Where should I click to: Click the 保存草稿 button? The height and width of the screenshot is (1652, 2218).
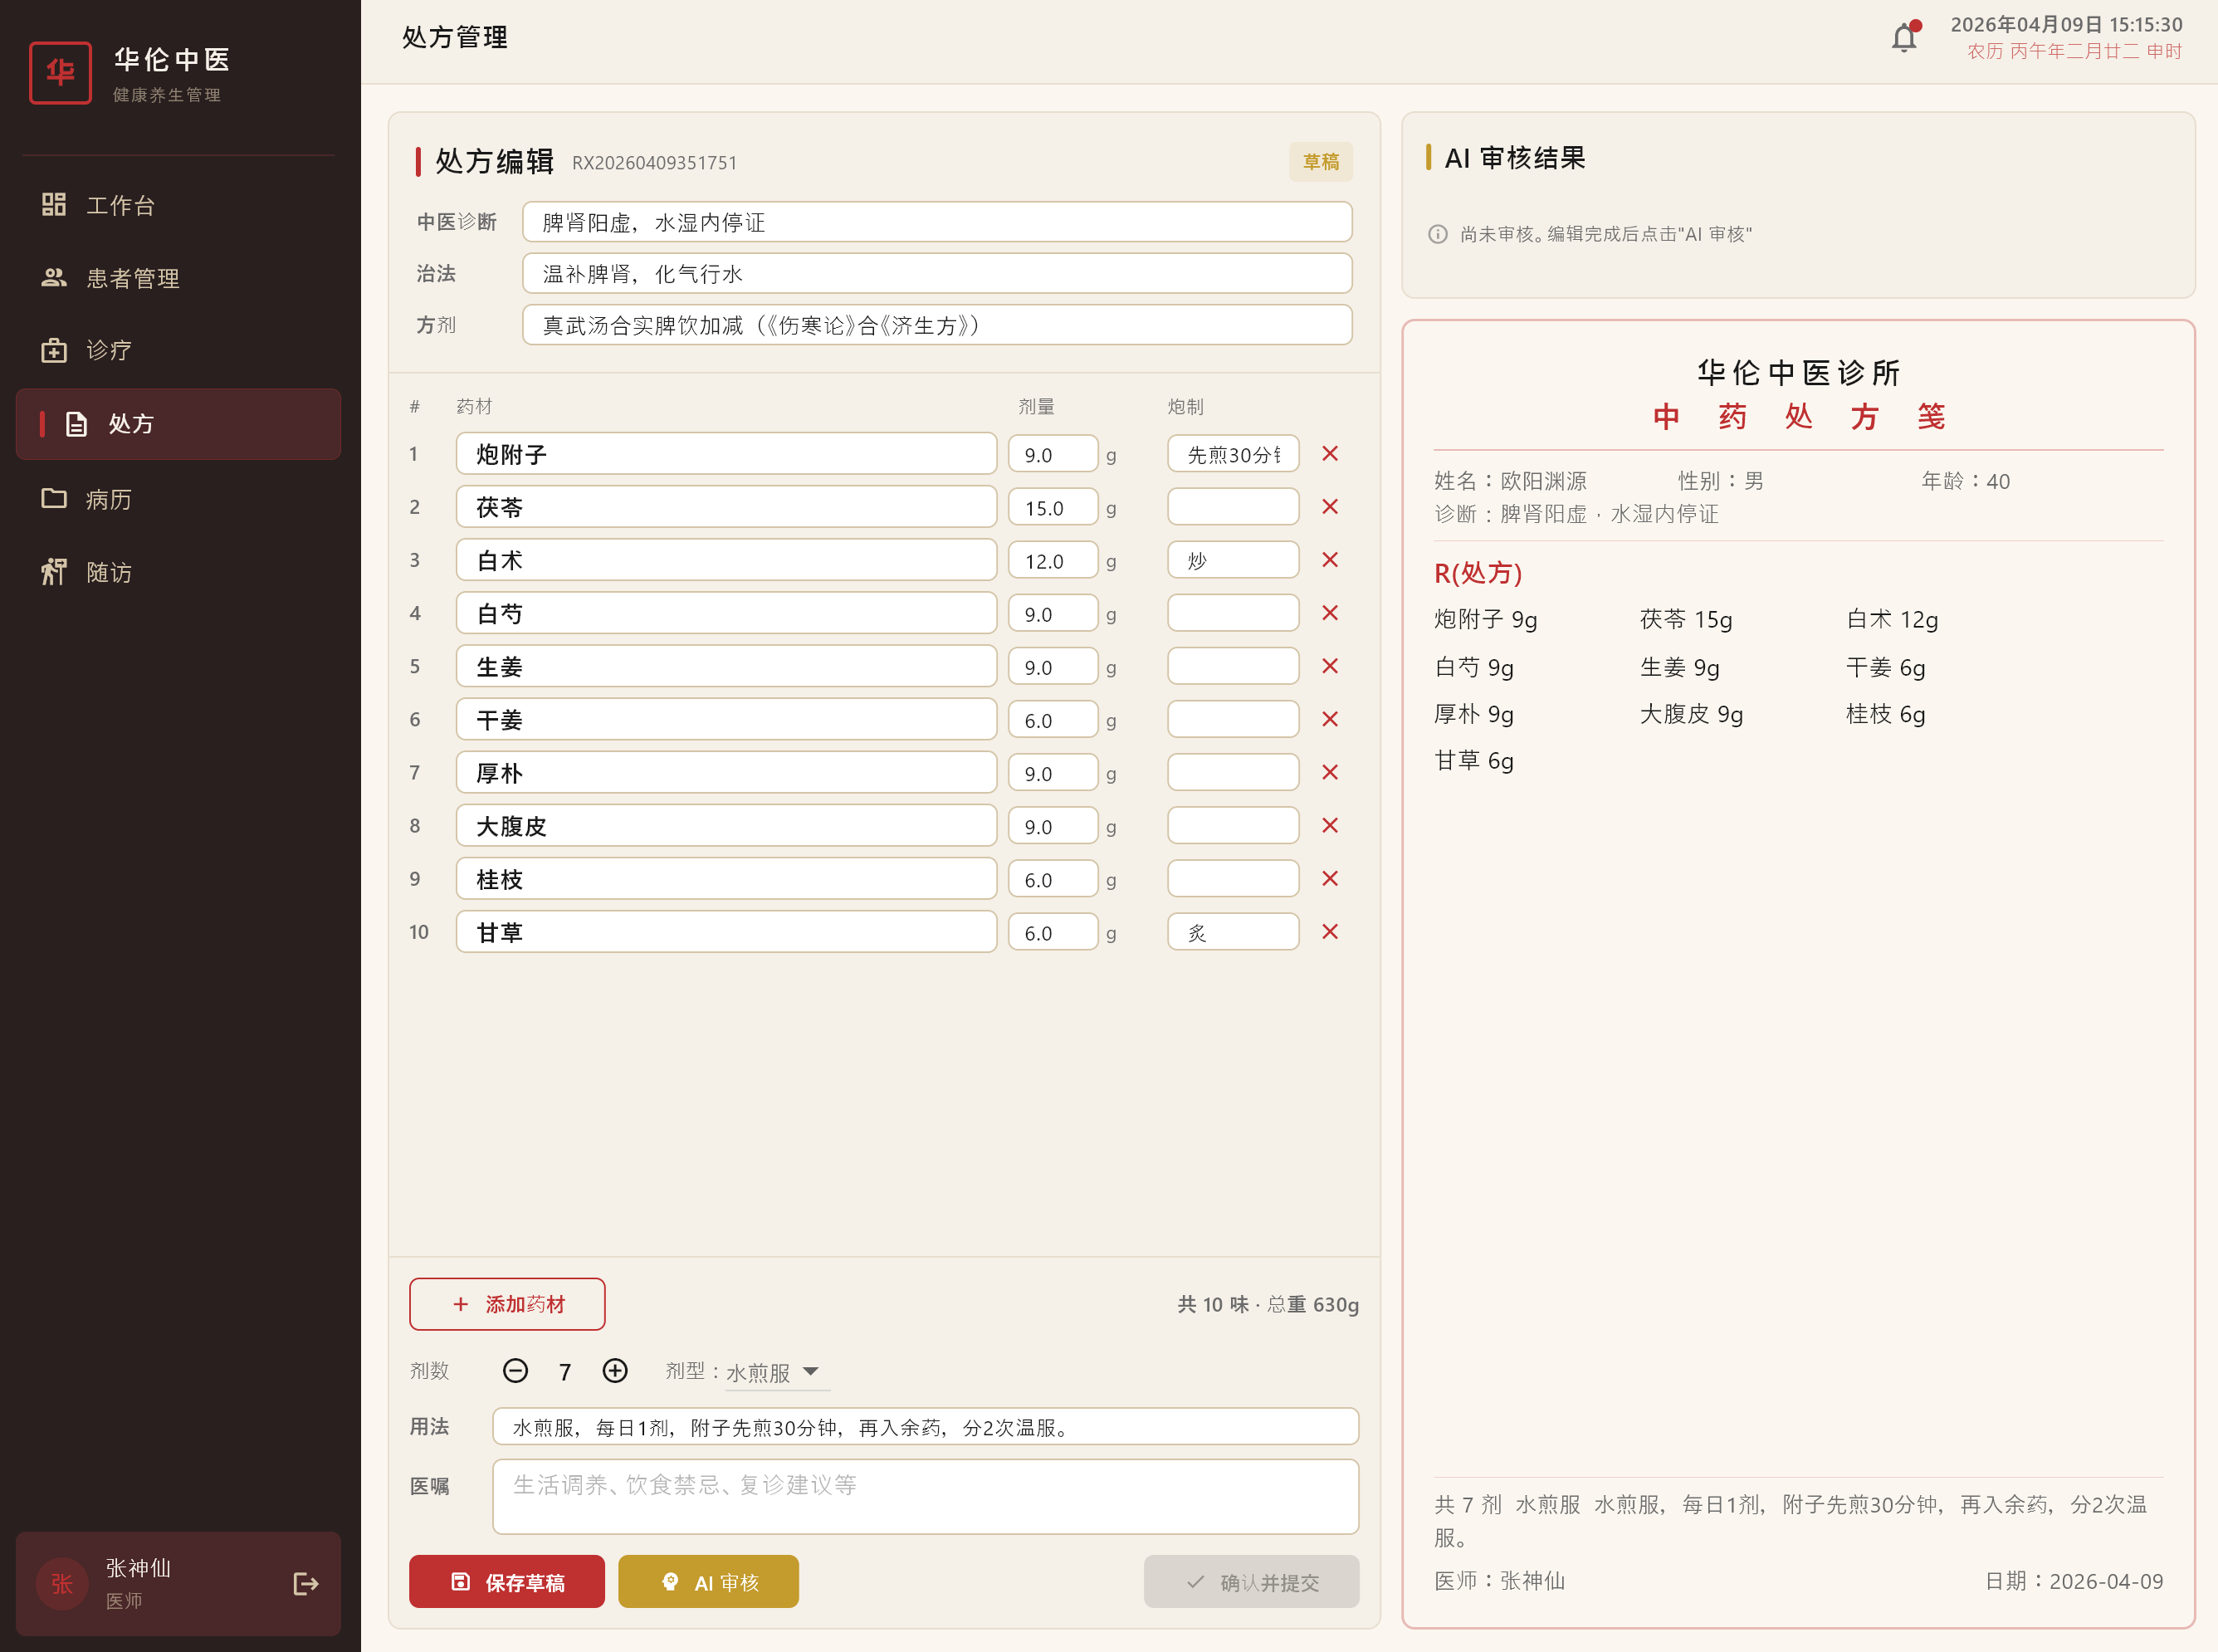pyautogui.click(x=506, y=1582)
